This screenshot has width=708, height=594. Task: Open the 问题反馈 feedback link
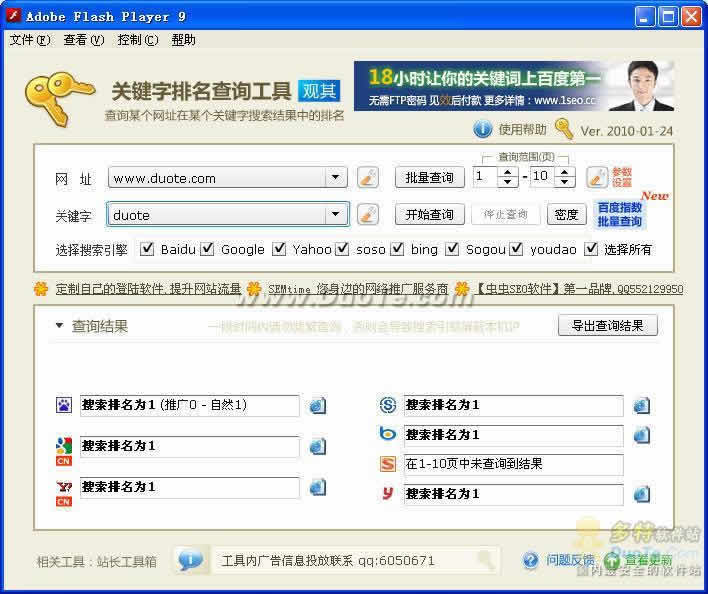tap(570, 560)
